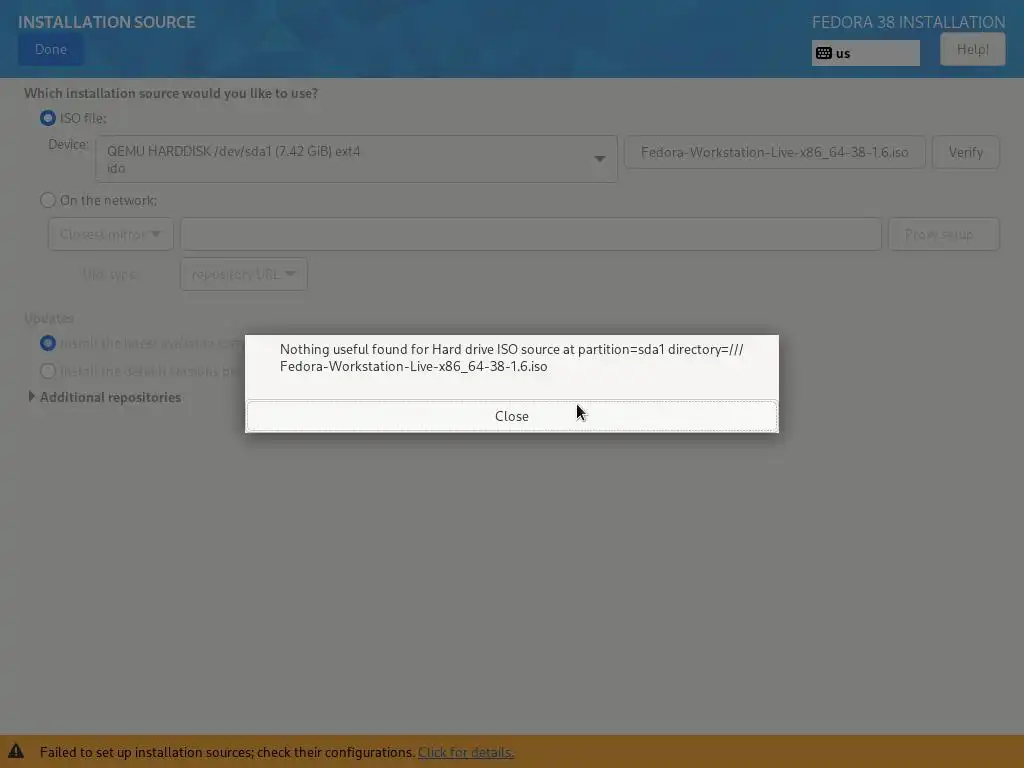Close the error dialog

click(511, 416)
